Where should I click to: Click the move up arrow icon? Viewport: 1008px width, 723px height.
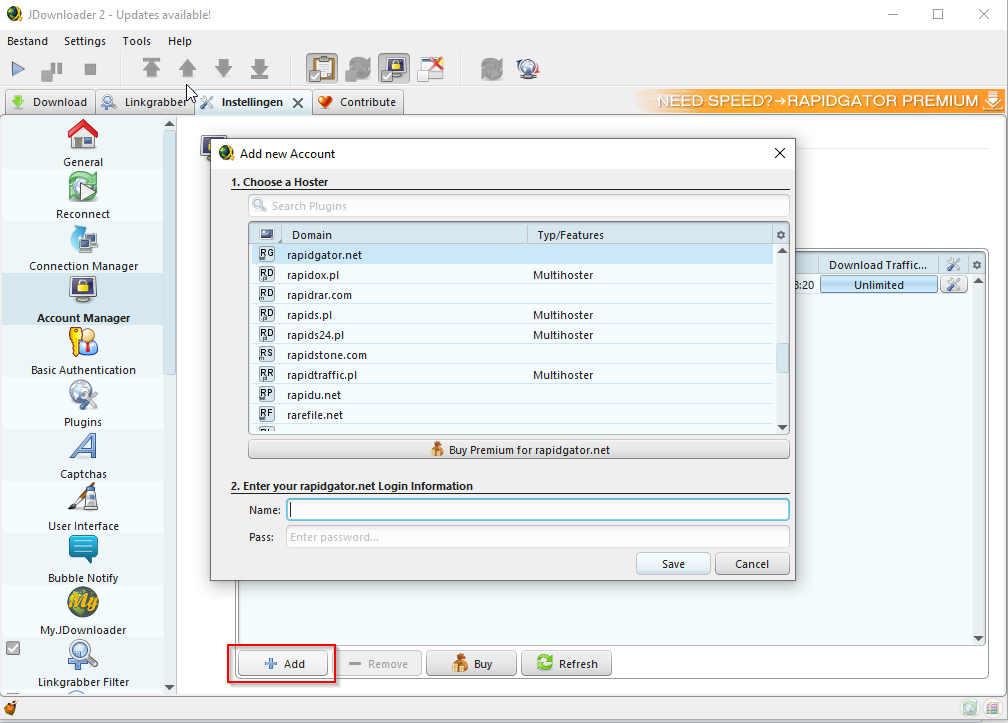187,68
